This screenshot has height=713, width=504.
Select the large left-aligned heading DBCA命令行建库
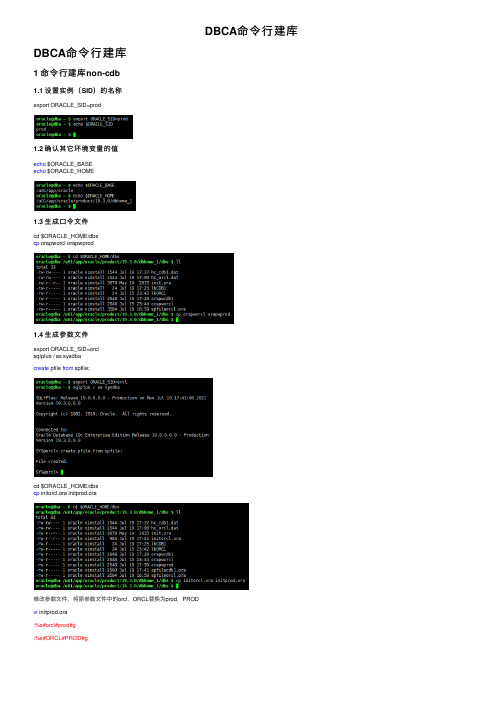point(80,53)
